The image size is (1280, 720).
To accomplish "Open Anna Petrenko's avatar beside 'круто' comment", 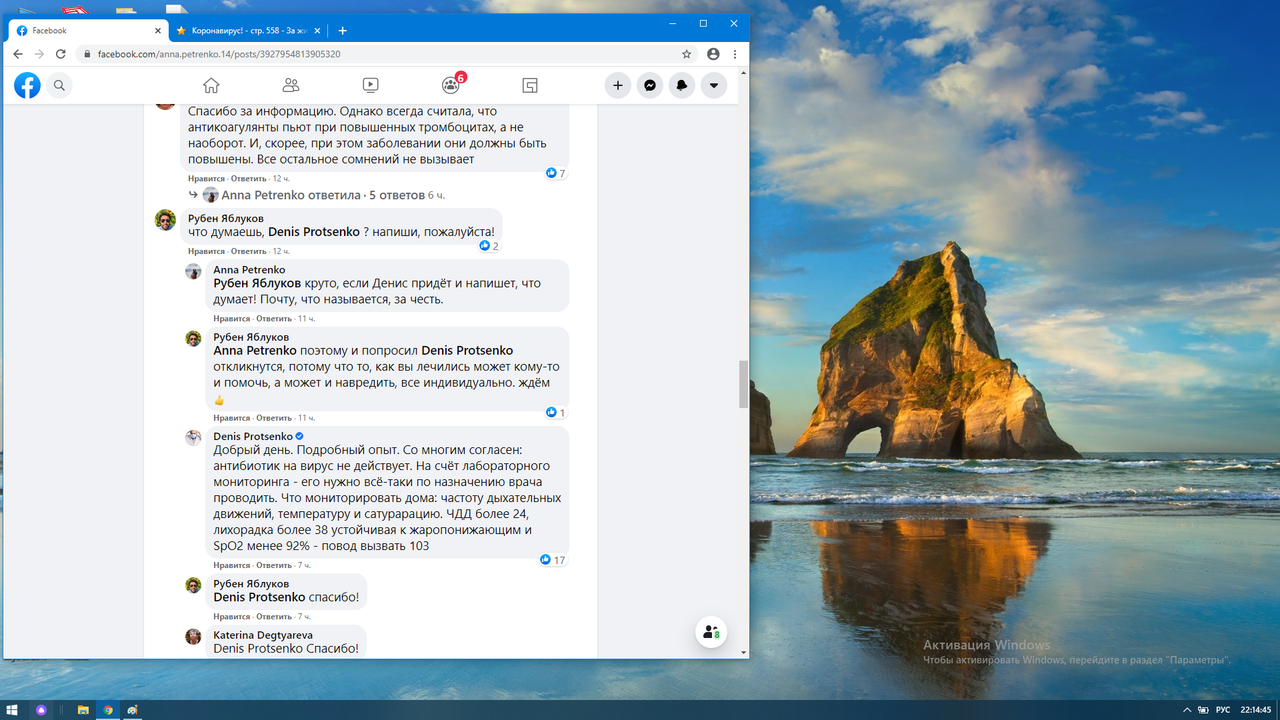I will coord(194,271).
